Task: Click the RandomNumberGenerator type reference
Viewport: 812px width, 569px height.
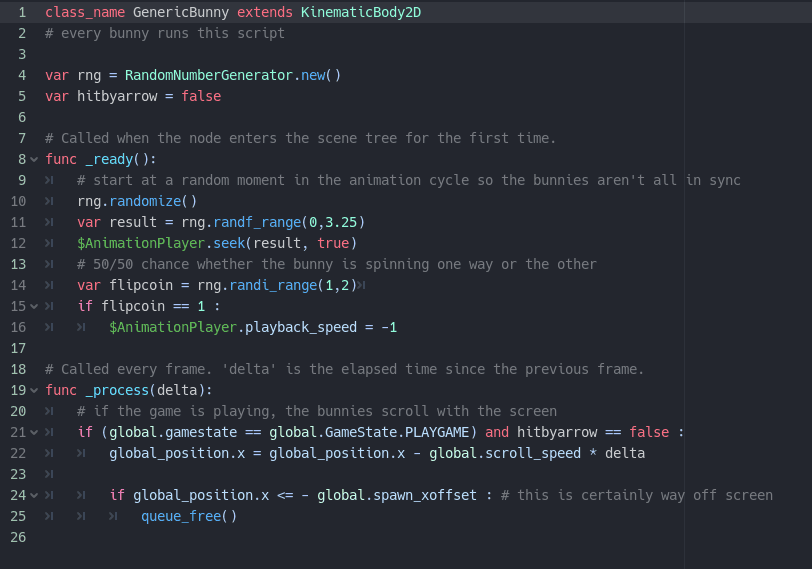Action: point(209,76)
